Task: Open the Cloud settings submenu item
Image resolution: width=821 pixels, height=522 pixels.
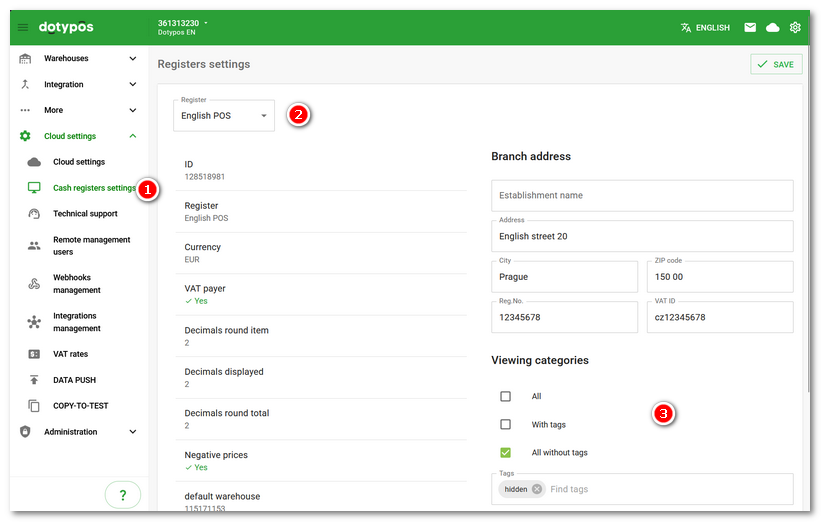Action: coord(79,162)
